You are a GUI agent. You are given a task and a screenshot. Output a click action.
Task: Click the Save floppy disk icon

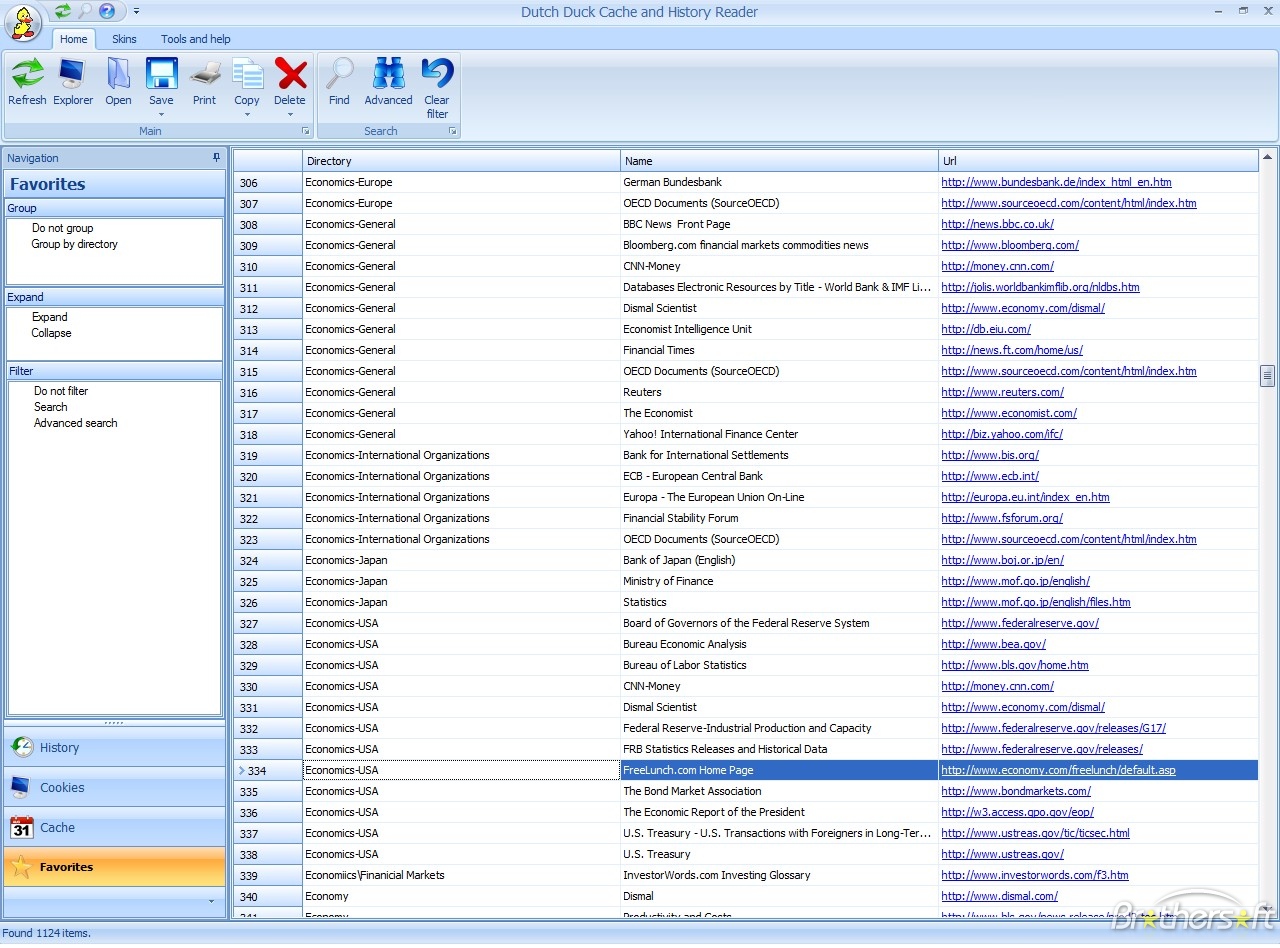click(161, 75)
